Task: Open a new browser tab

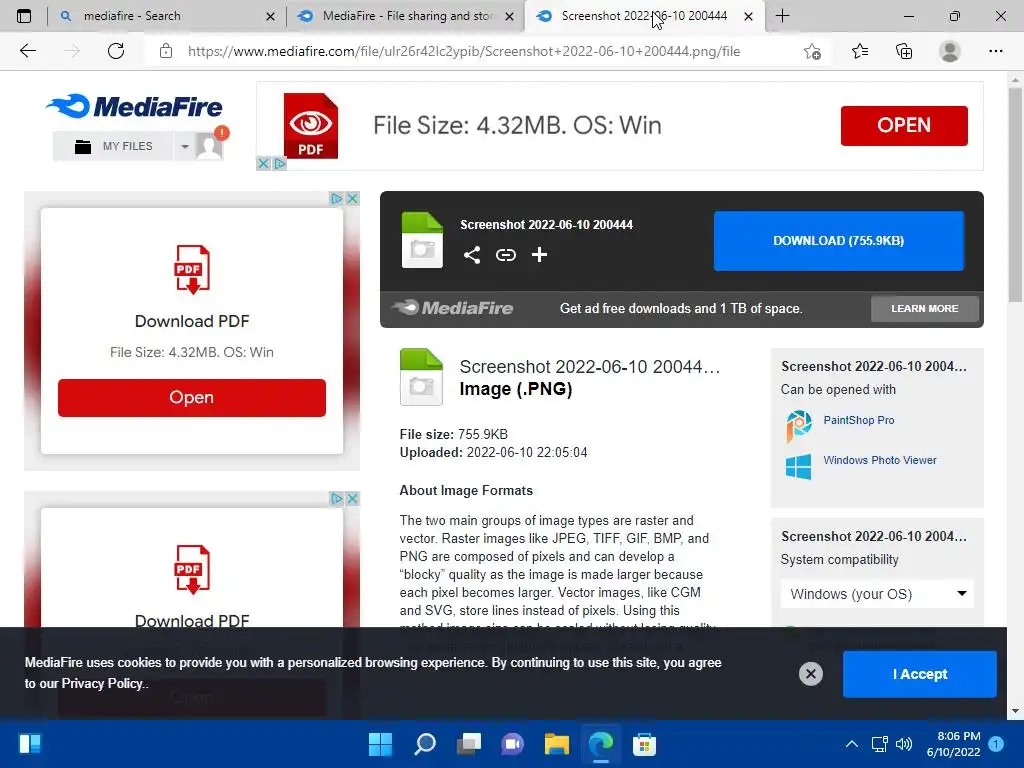Action: coord(782,16)
